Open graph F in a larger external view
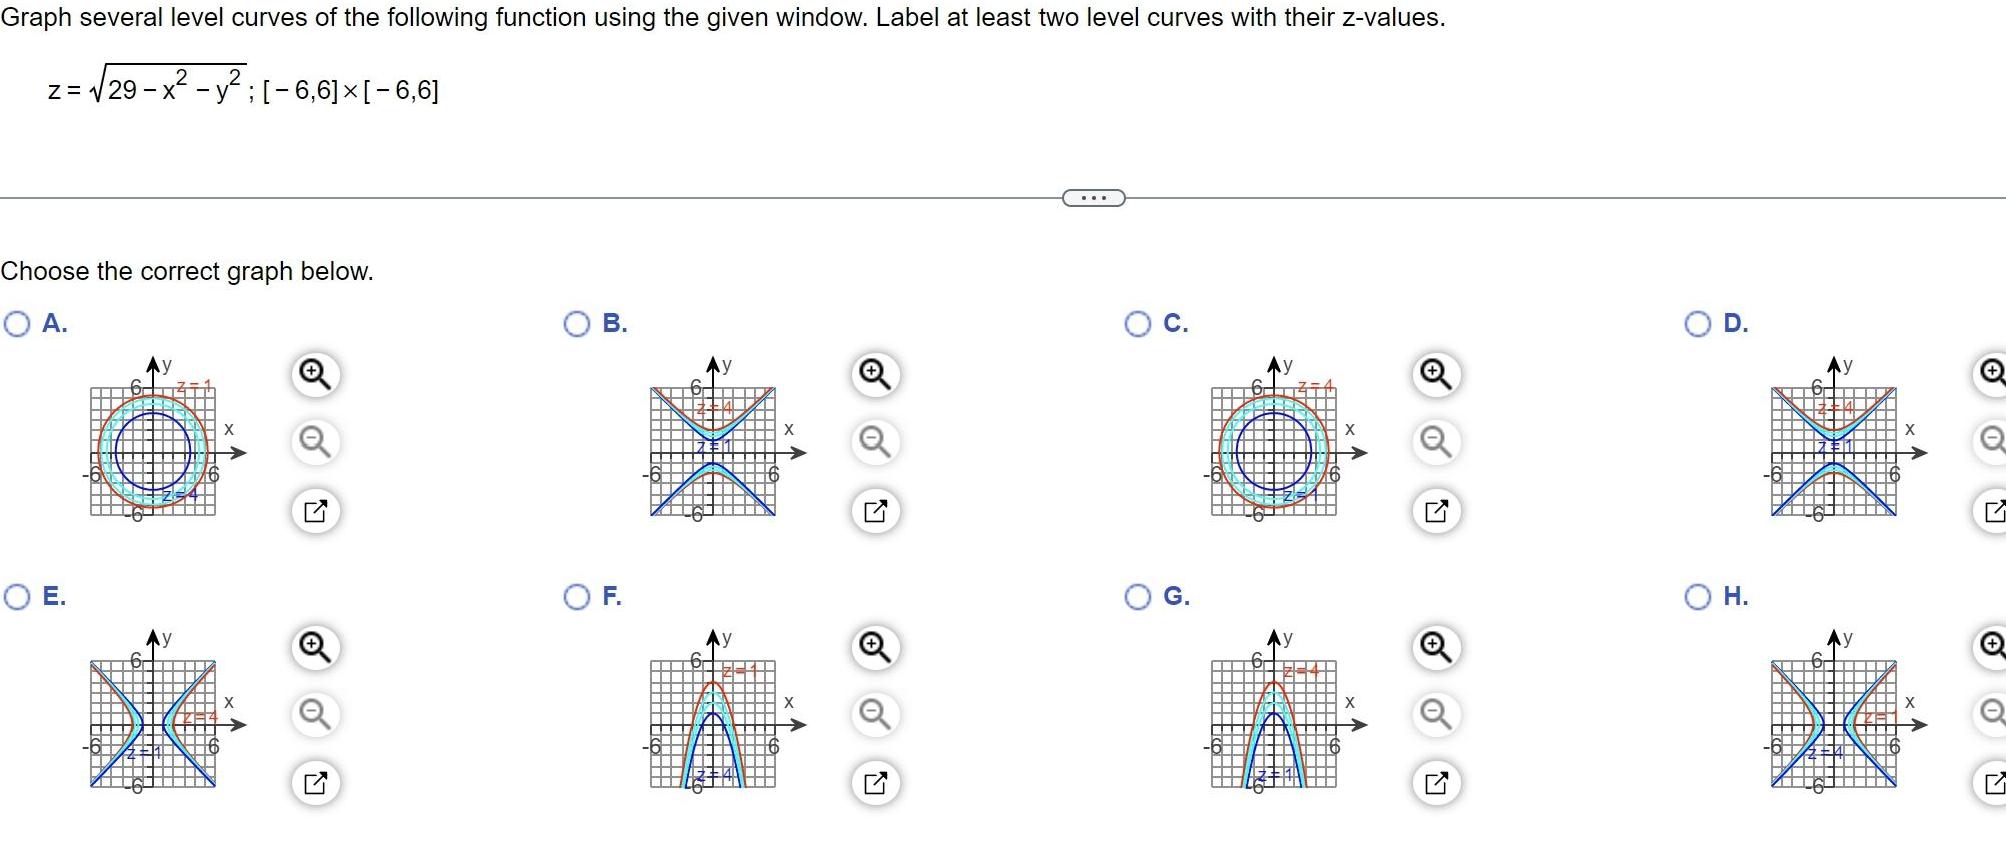This screenshot has height=863, width=2006. pos(875,784)
